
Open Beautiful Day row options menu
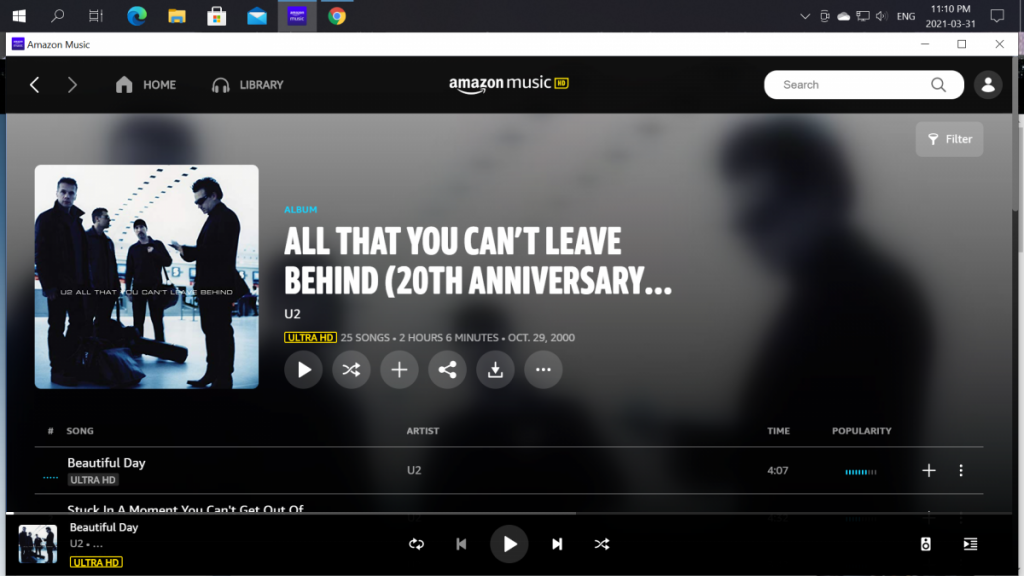pos(961,470)
